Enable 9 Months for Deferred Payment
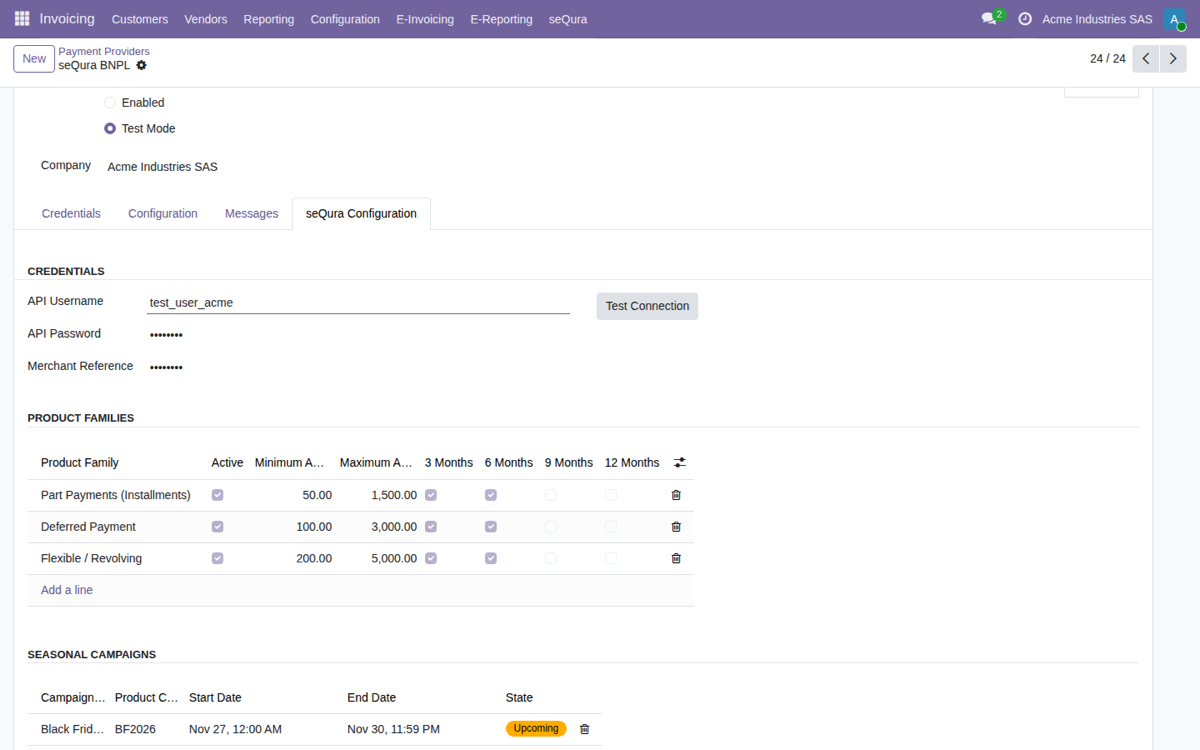Image resolution: width=1200 pixels, height=750 pixels. [x=551, y=527]
